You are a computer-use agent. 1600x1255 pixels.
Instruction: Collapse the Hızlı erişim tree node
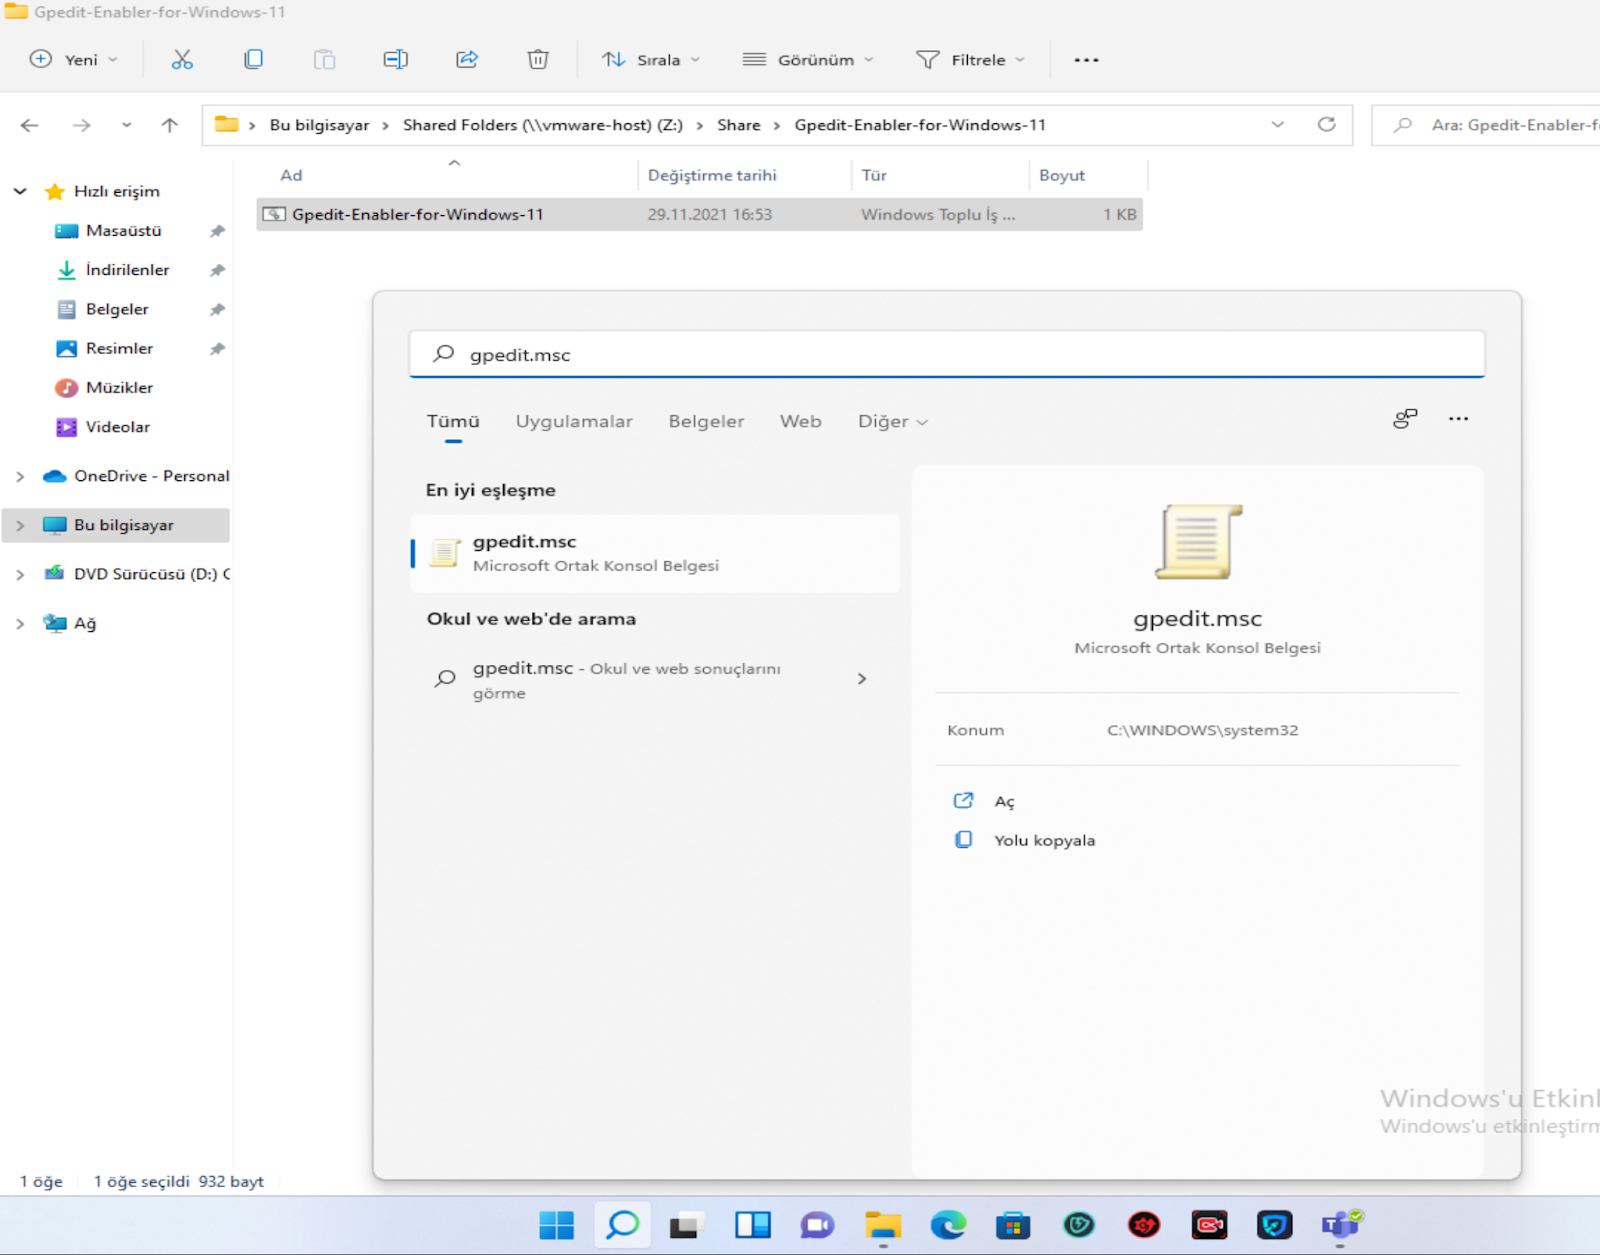20,191
